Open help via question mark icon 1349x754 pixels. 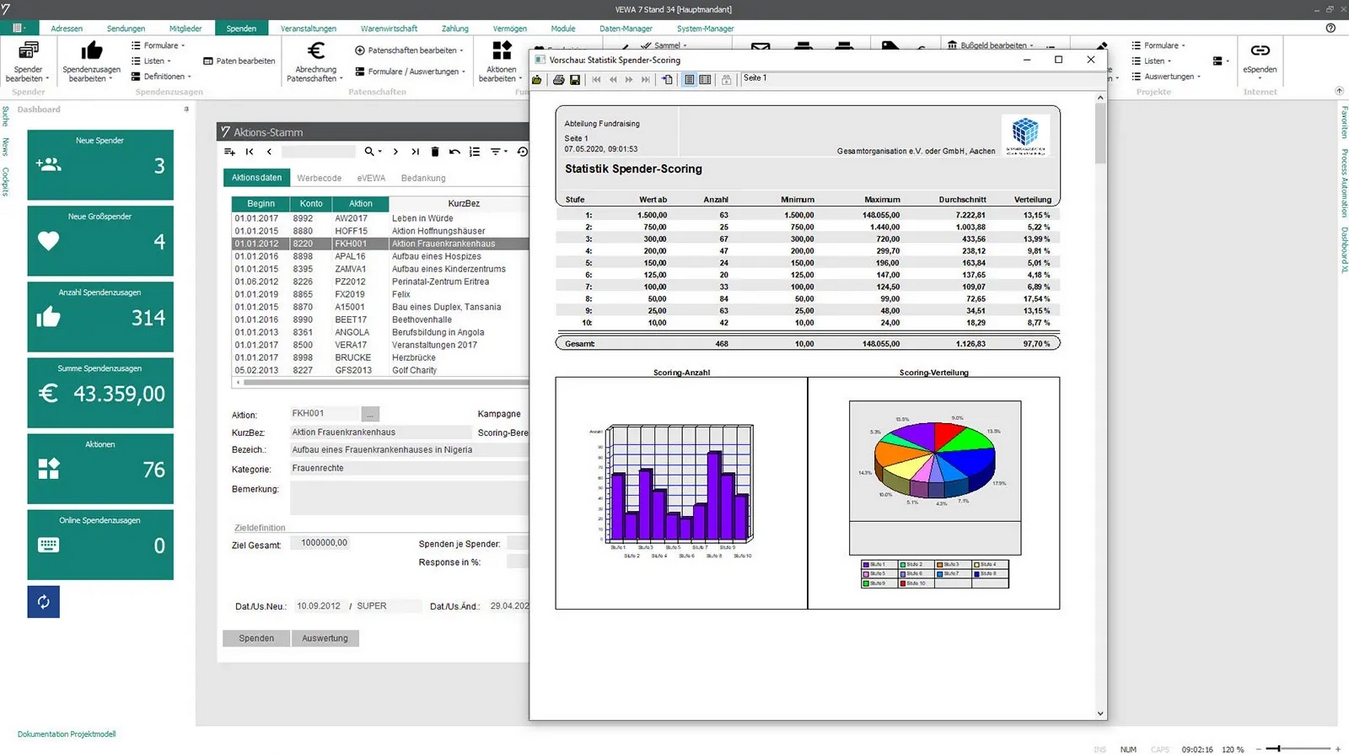tap(1331, 28)
